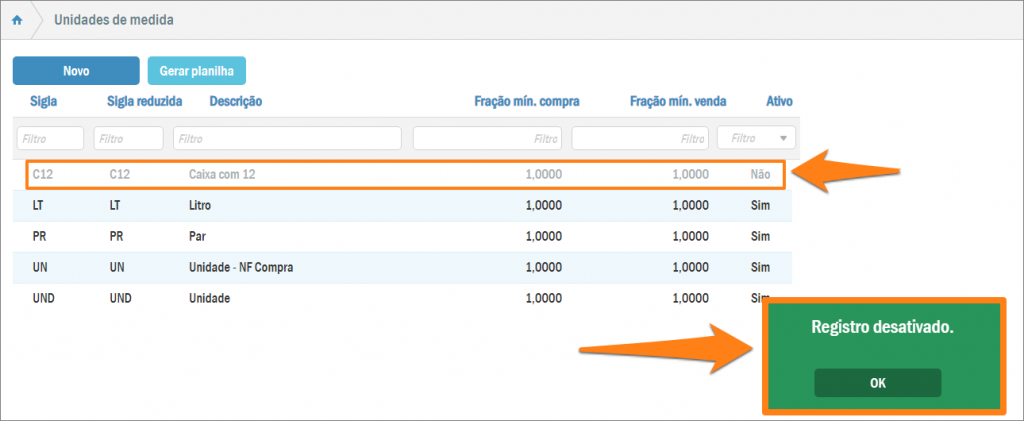Image resolution: width=1024 pixels, height=421 pixels.
Task: Click the Gerar planilha button
Action: pyautogui.click(x=196, y=71)
